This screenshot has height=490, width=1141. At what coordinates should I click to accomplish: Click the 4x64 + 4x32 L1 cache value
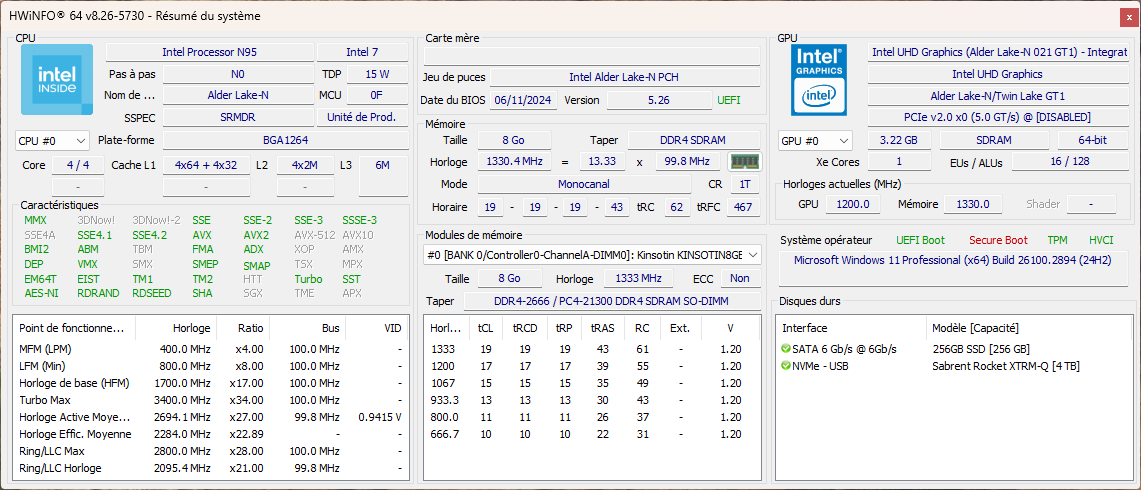pyautogui.click(x=206, y=165)
